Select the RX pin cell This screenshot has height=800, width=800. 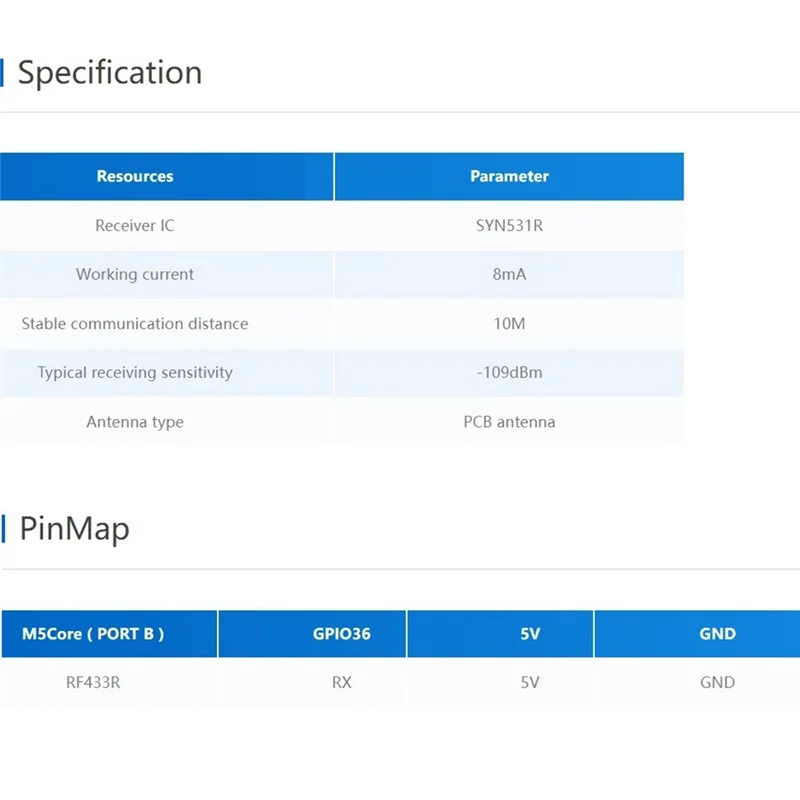coord(341,682)
